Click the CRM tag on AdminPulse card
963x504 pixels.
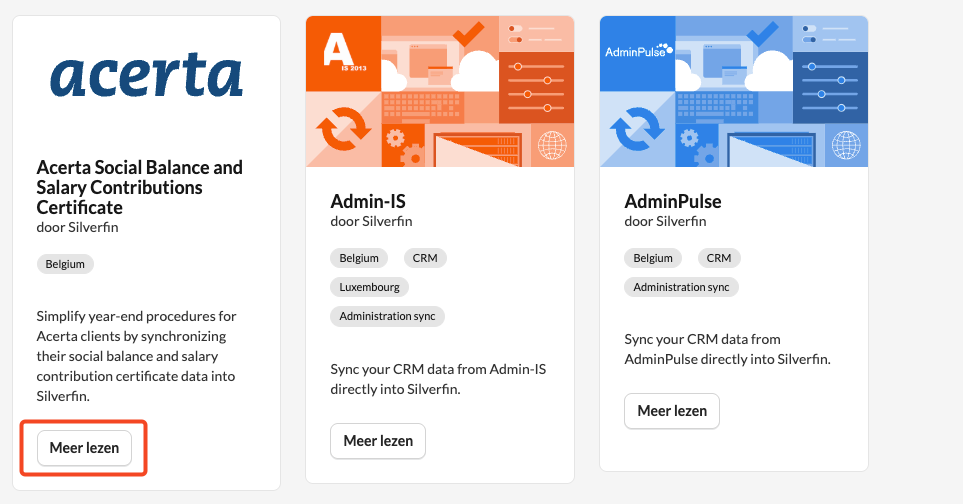[x=719, y=258]
